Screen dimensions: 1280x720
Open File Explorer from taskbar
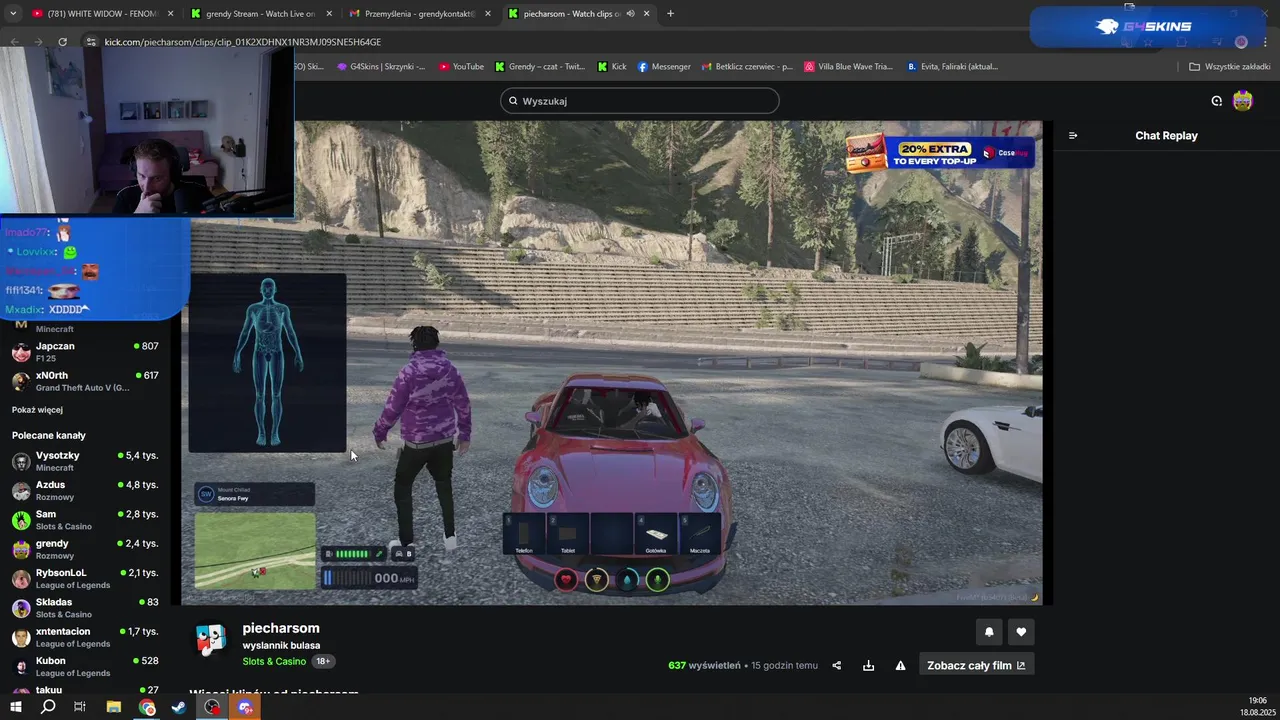pos(114,707)
